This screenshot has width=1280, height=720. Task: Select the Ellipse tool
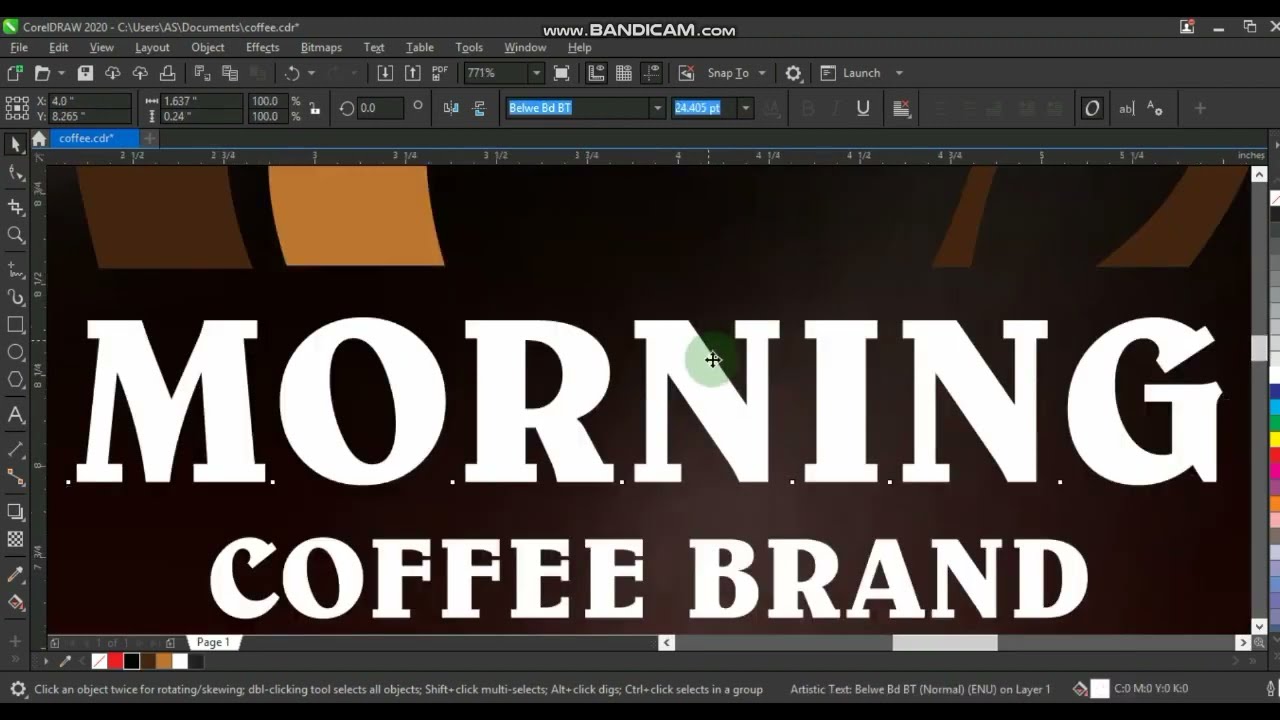[x=15, y=352]
